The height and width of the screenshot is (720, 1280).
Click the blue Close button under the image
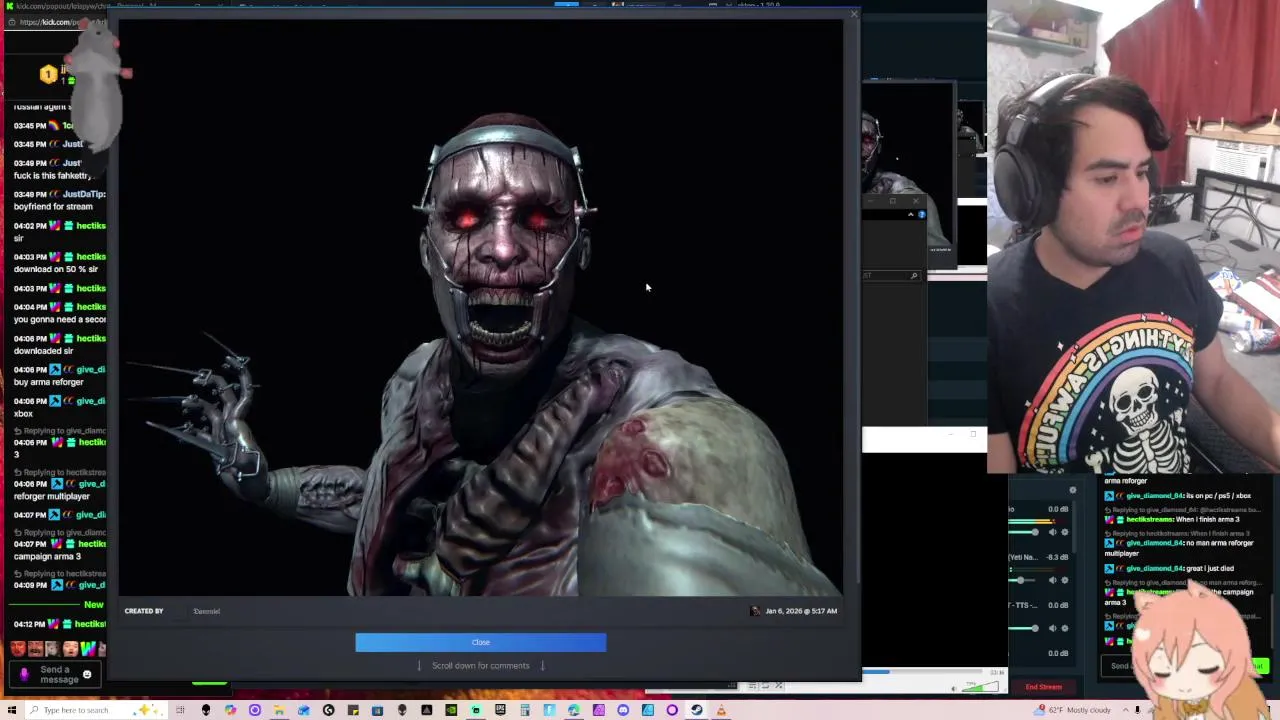(x=480, y=642)
